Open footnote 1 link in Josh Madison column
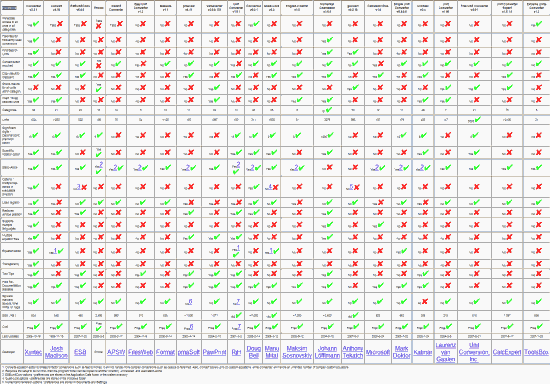Viewport: 550px width, 384px height. 55,250
